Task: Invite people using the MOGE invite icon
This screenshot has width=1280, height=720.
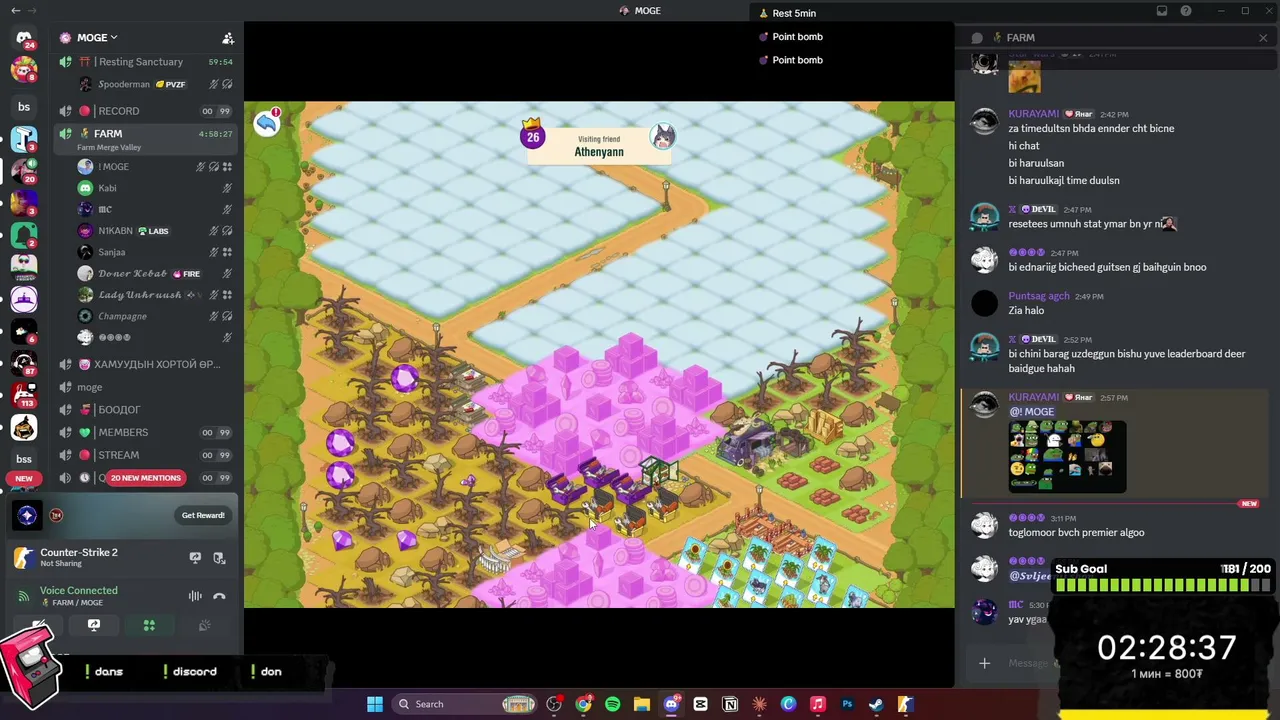Action: pos(228,38)
